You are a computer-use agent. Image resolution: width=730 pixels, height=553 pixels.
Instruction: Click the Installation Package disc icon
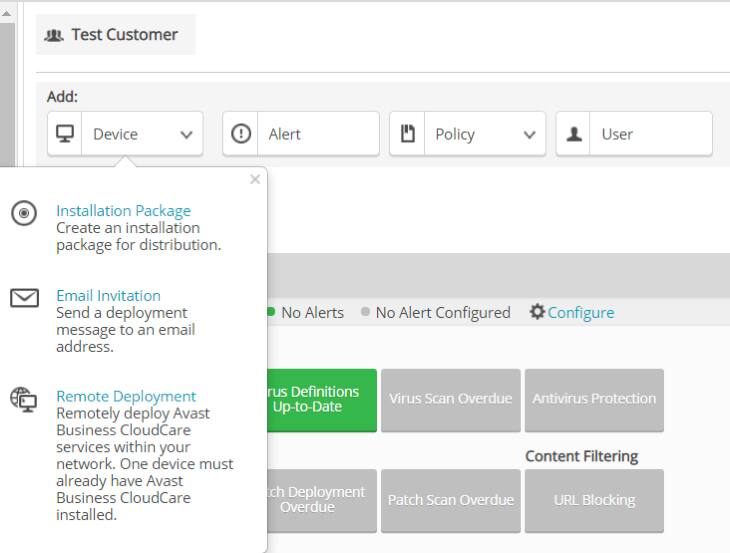(x=22, y=213)
